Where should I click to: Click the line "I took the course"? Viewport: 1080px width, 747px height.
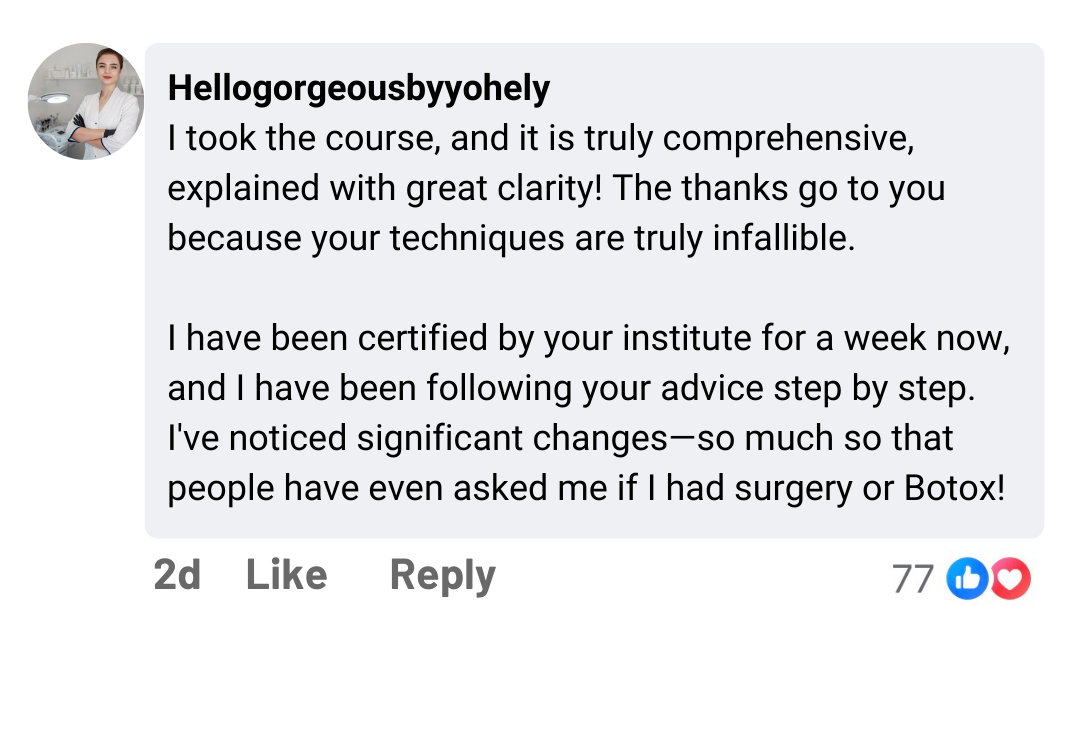pos(300,139)
